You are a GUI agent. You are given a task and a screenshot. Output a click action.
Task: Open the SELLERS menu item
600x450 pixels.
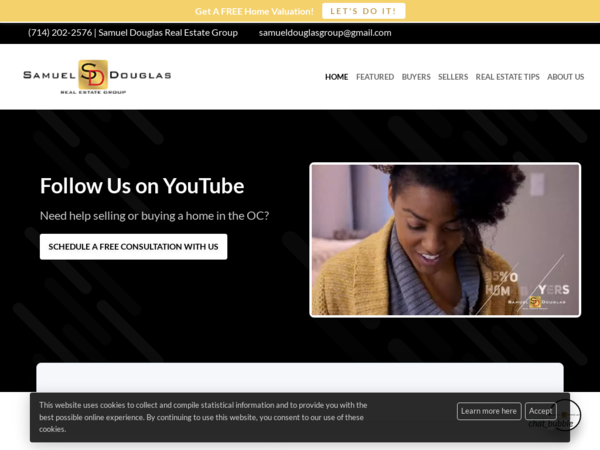pyautogui.click(x=453, y=77)
